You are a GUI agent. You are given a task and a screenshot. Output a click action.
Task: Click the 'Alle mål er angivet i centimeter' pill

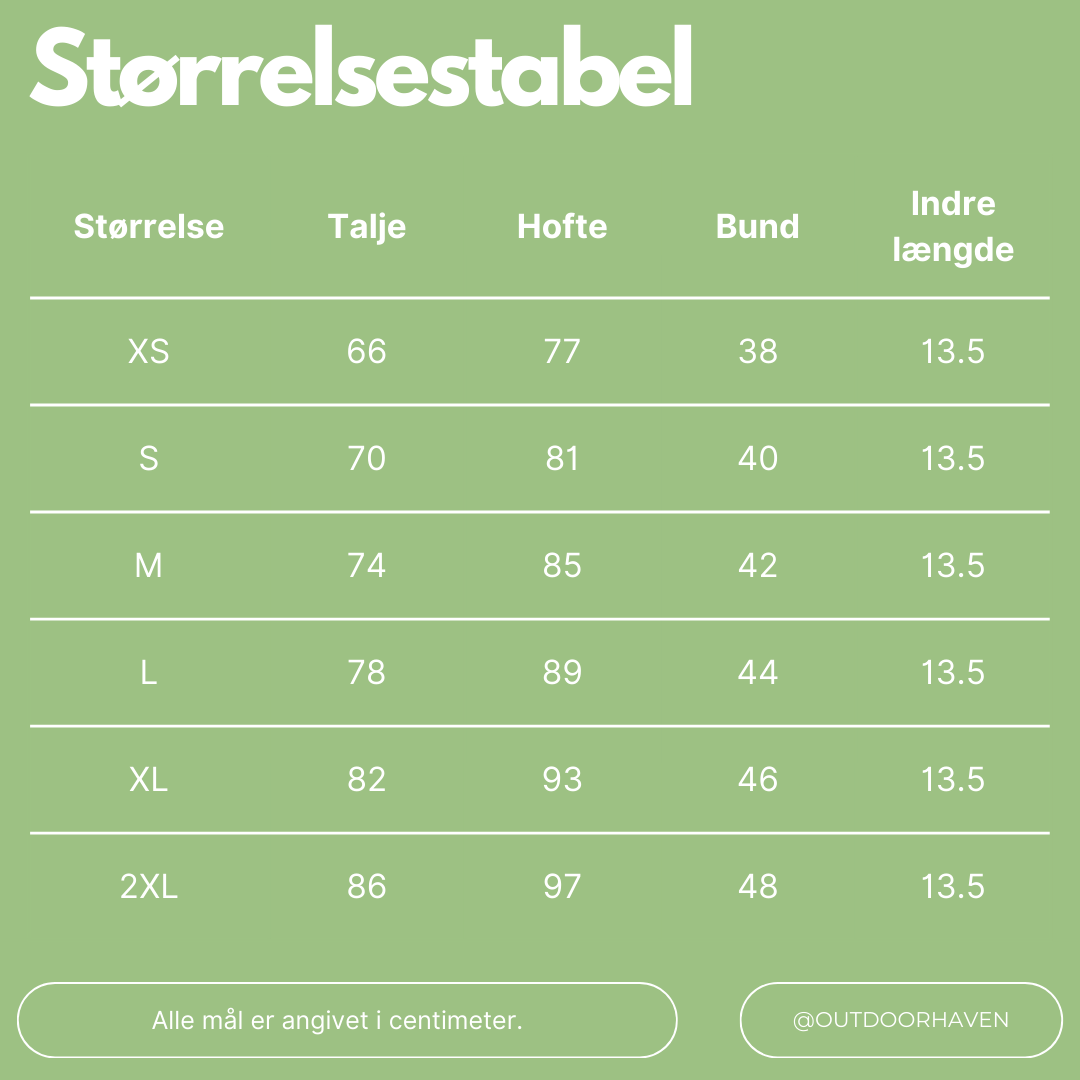tap(347, 1020)
